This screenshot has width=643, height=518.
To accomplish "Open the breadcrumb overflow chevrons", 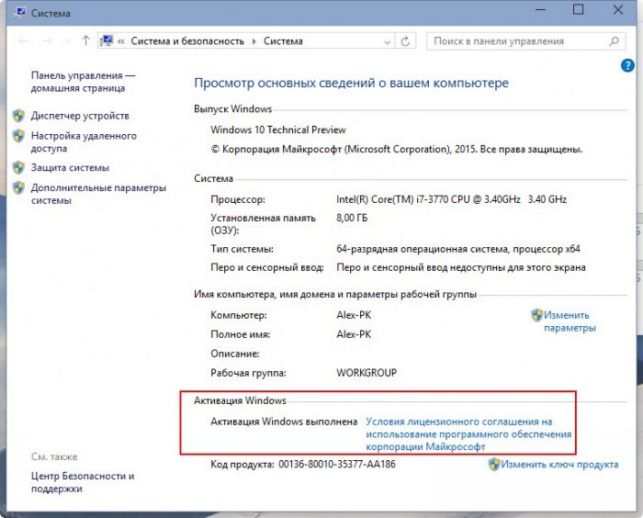I will coord(121,41).
